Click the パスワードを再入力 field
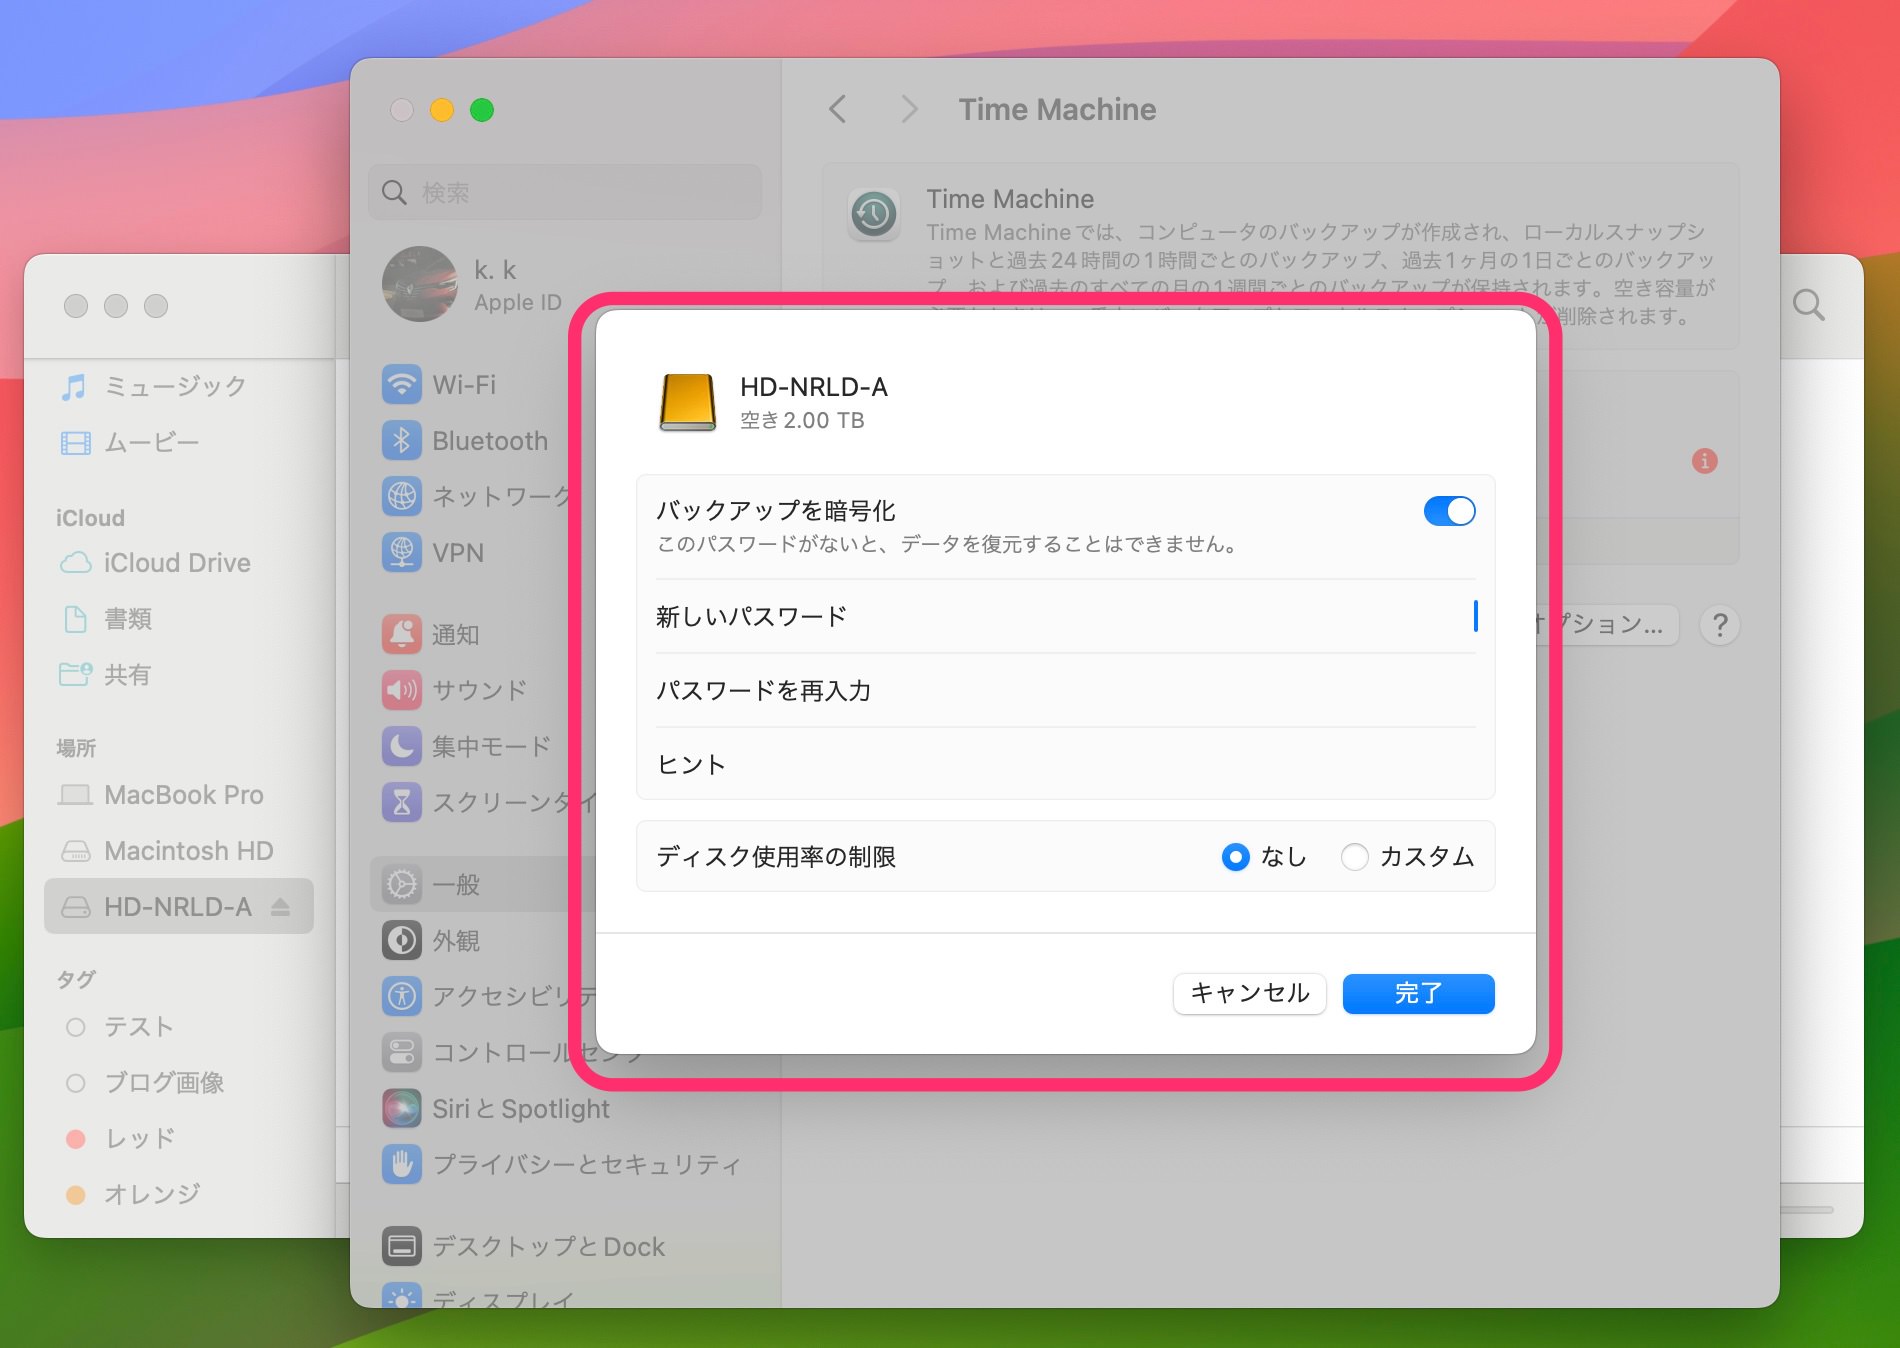1900x1348 pixels. pos(1066,690)
